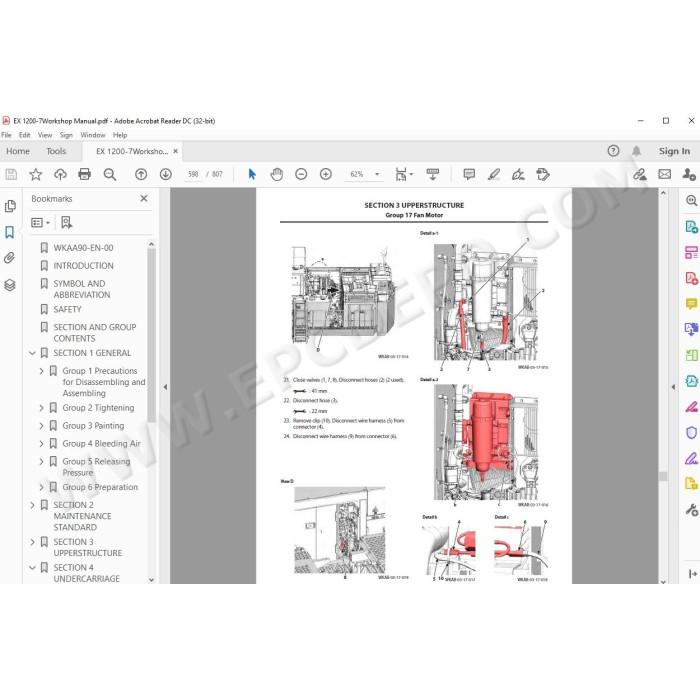Screen dimensions: 700x700
Task: Open the Window menu
Action: click(93, 135)
